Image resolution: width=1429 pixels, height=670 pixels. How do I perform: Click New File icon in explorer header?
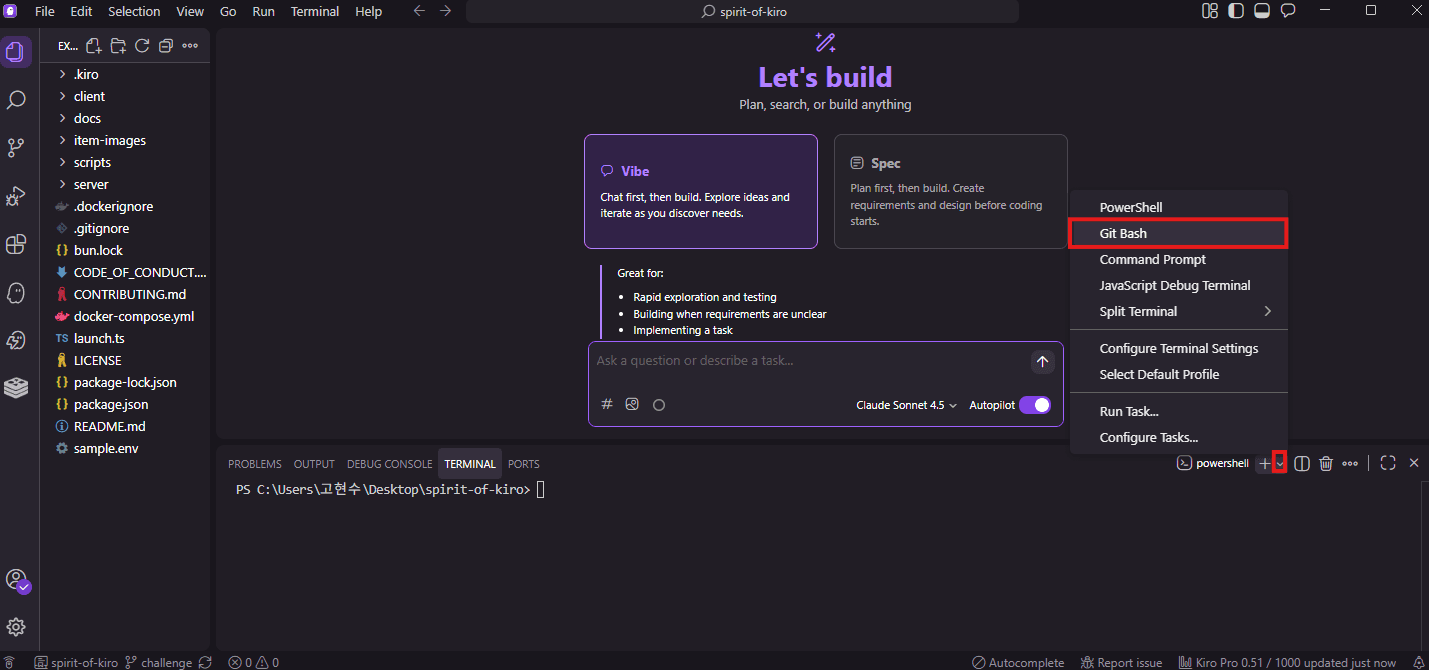(94, 45)
